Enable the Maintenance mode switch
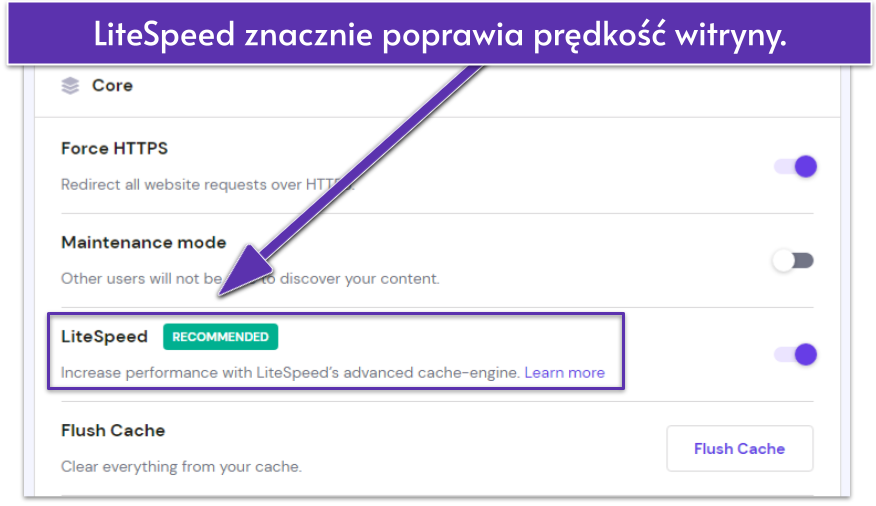The image size is (876, 506). [x=794, y=261]
